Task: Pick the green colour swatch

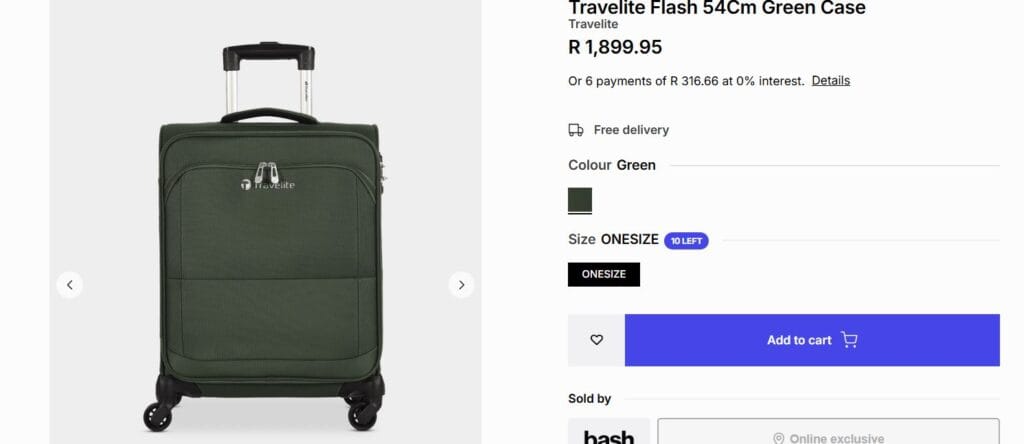Action: (x=580, y=200)
